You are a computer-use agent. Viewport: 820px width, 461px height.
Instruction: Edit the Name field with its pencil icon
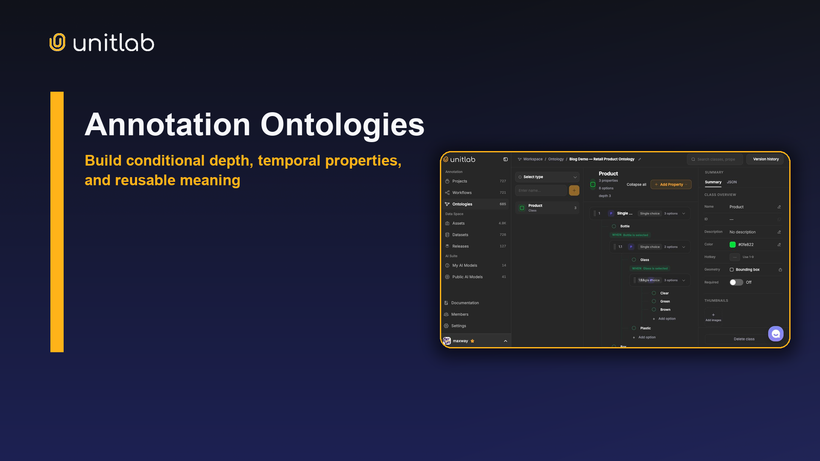click(779, 207)
